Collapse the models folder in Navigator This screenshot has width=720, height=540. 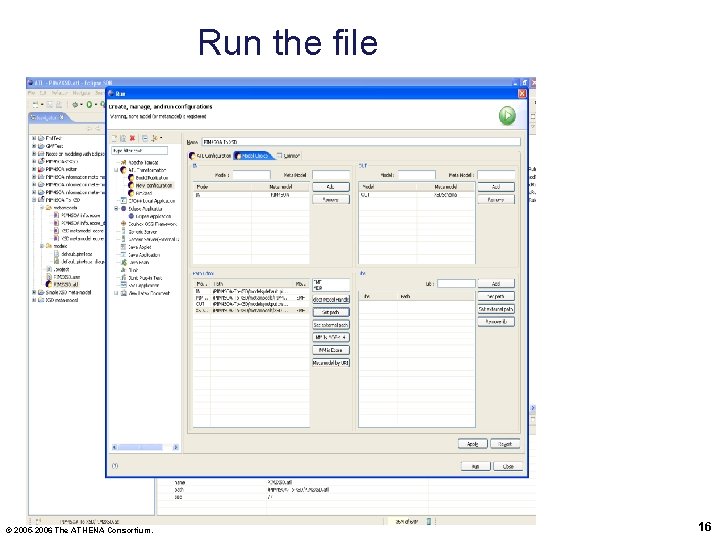[x=42, y=246]
